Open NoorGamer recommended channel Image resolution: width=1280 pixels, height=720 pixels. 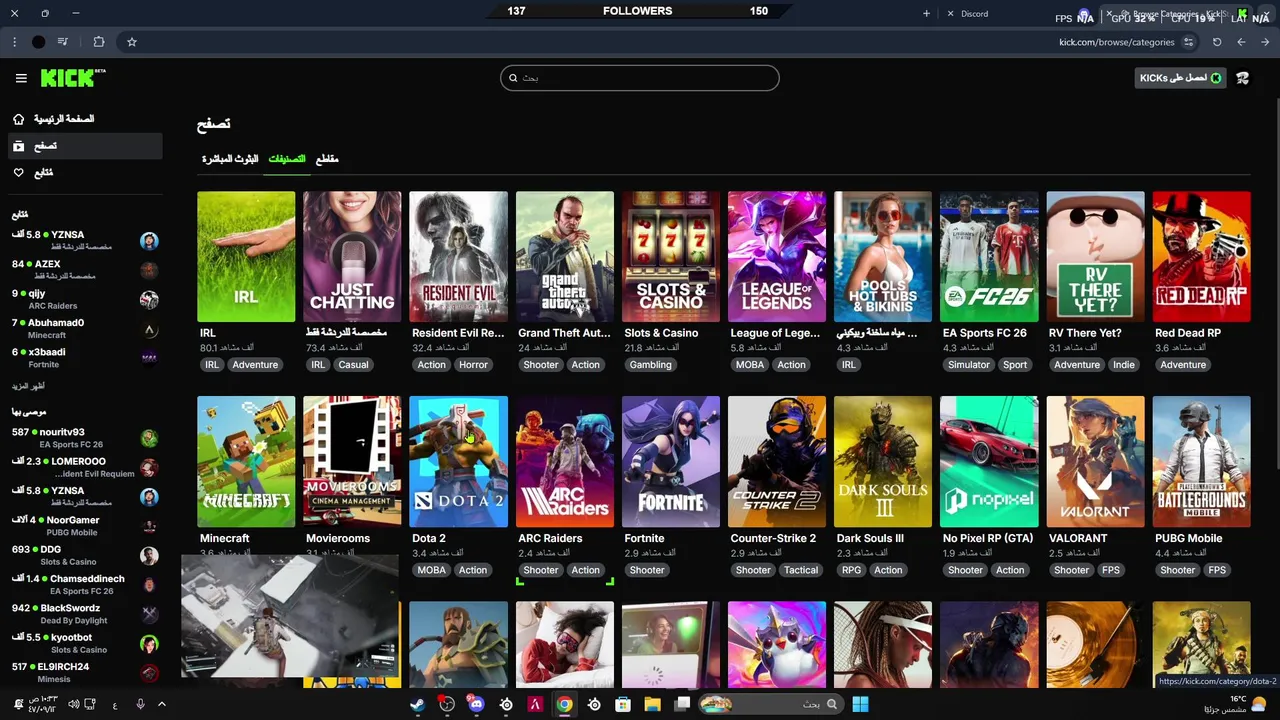85,526
